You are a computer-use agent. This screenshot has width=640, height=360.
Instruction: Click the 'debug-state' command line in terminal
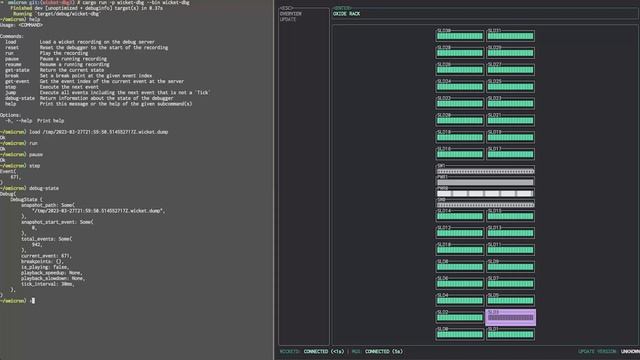click(29, 189)
